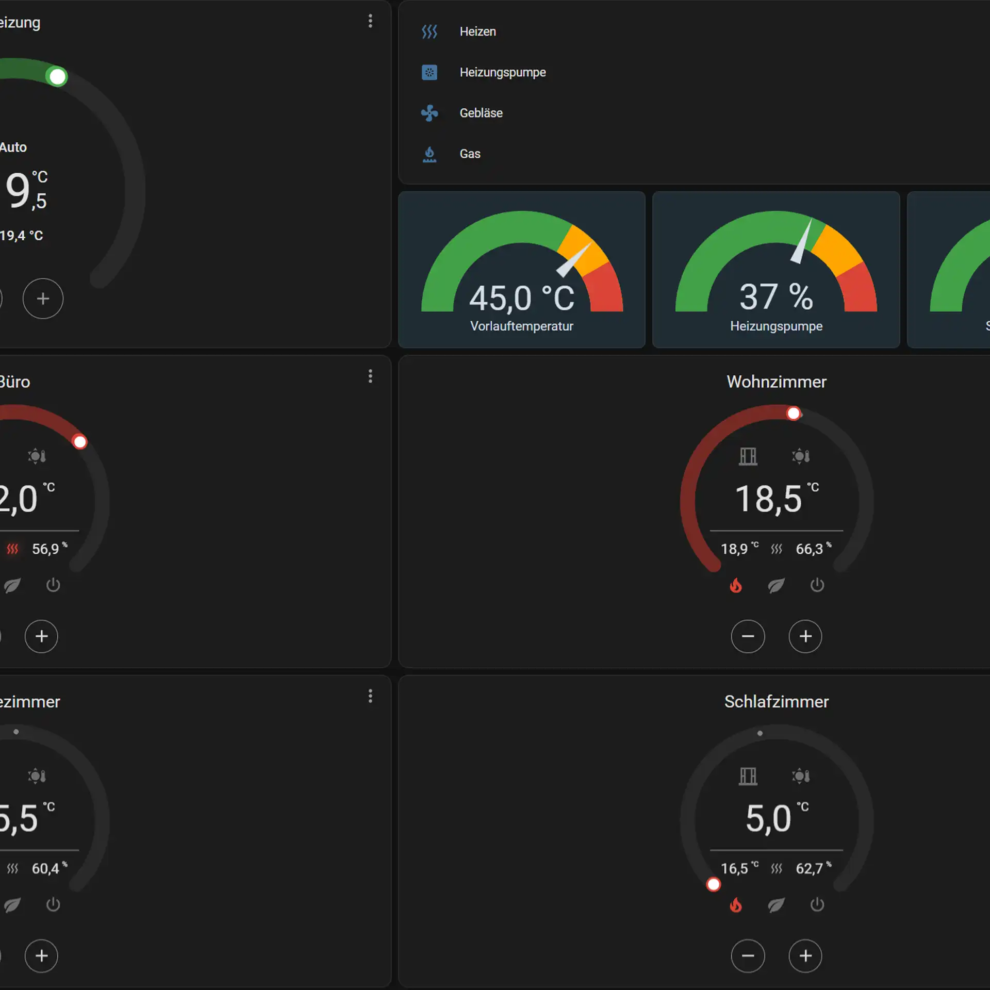Image resolution: width=990 pixels, height=990 pixels.
Task: Click the 60,4 % humidity value in ezimmer
Action: (50, 869)
